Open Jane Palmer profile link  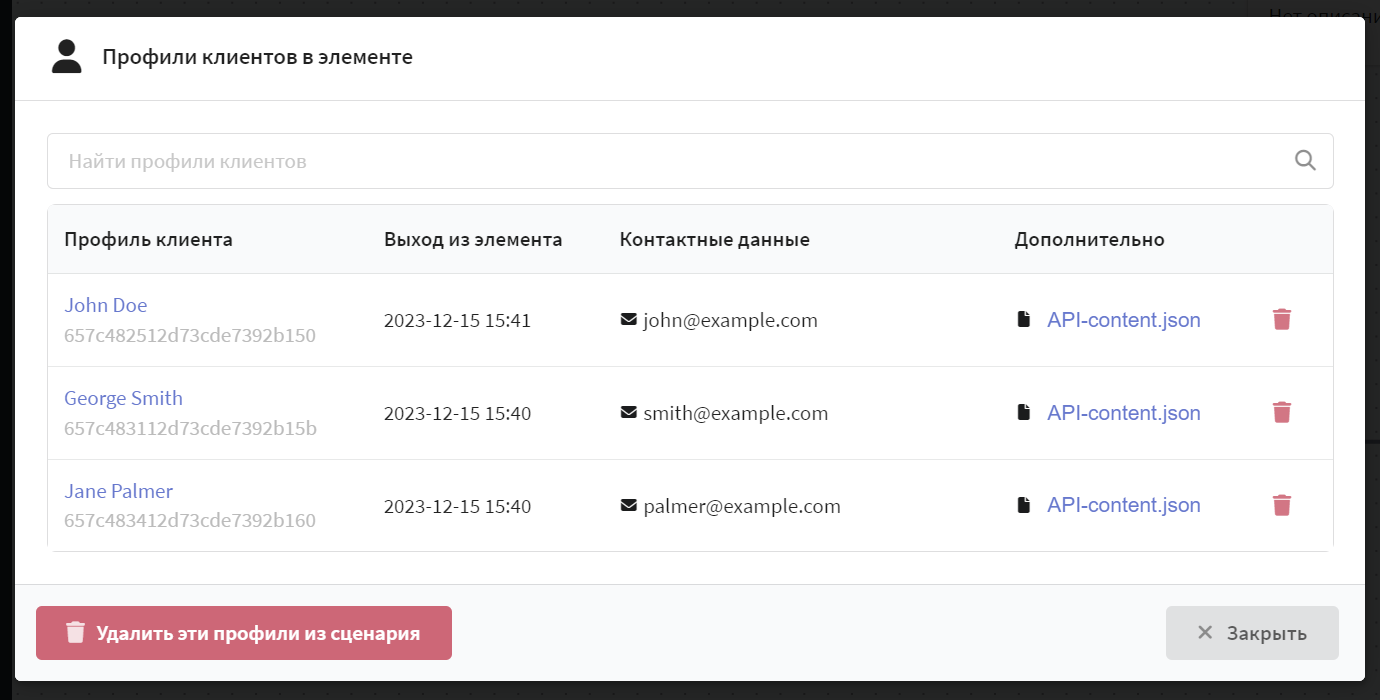coord(119,491)
